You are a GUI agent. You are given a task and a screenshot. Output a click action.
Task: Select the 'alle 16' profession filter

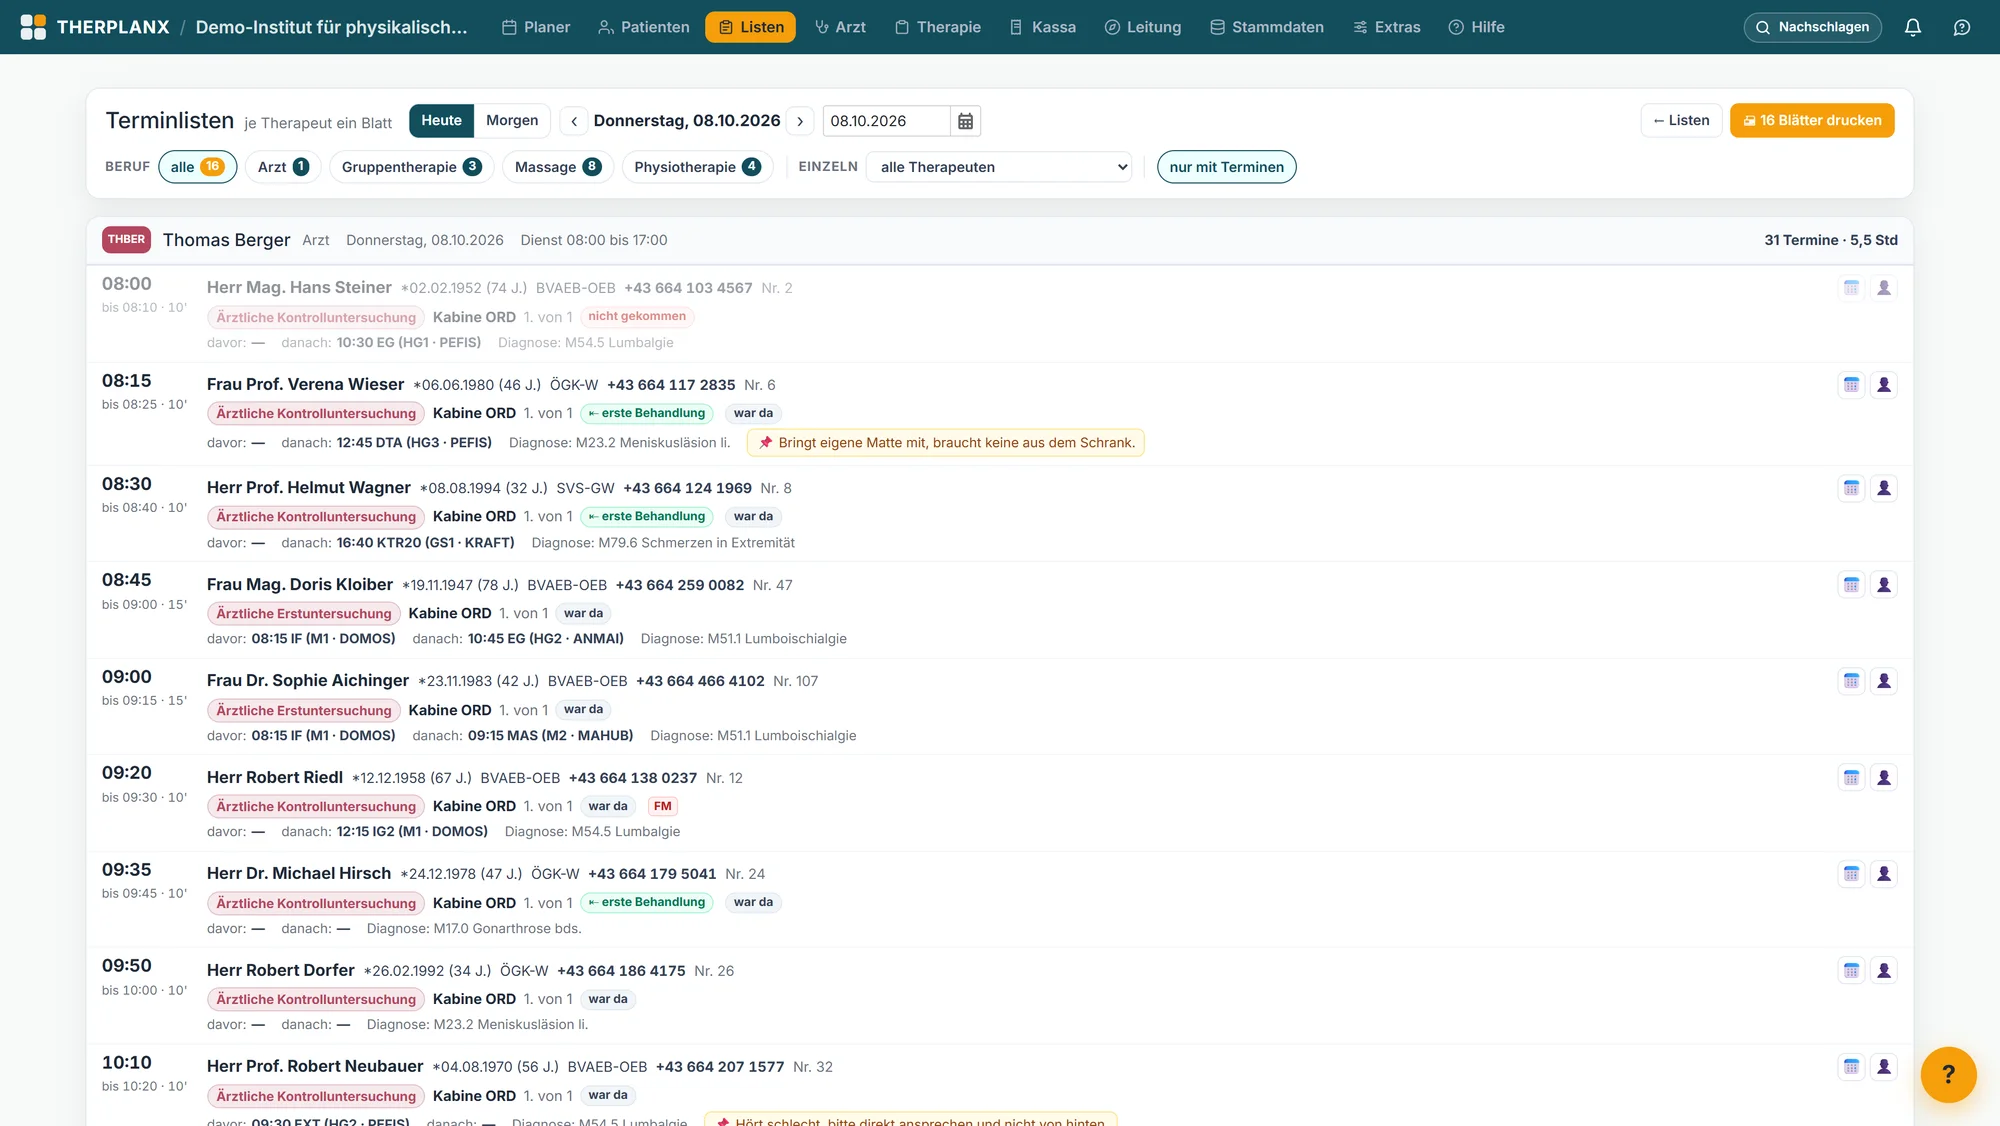[x=198, y=167]
